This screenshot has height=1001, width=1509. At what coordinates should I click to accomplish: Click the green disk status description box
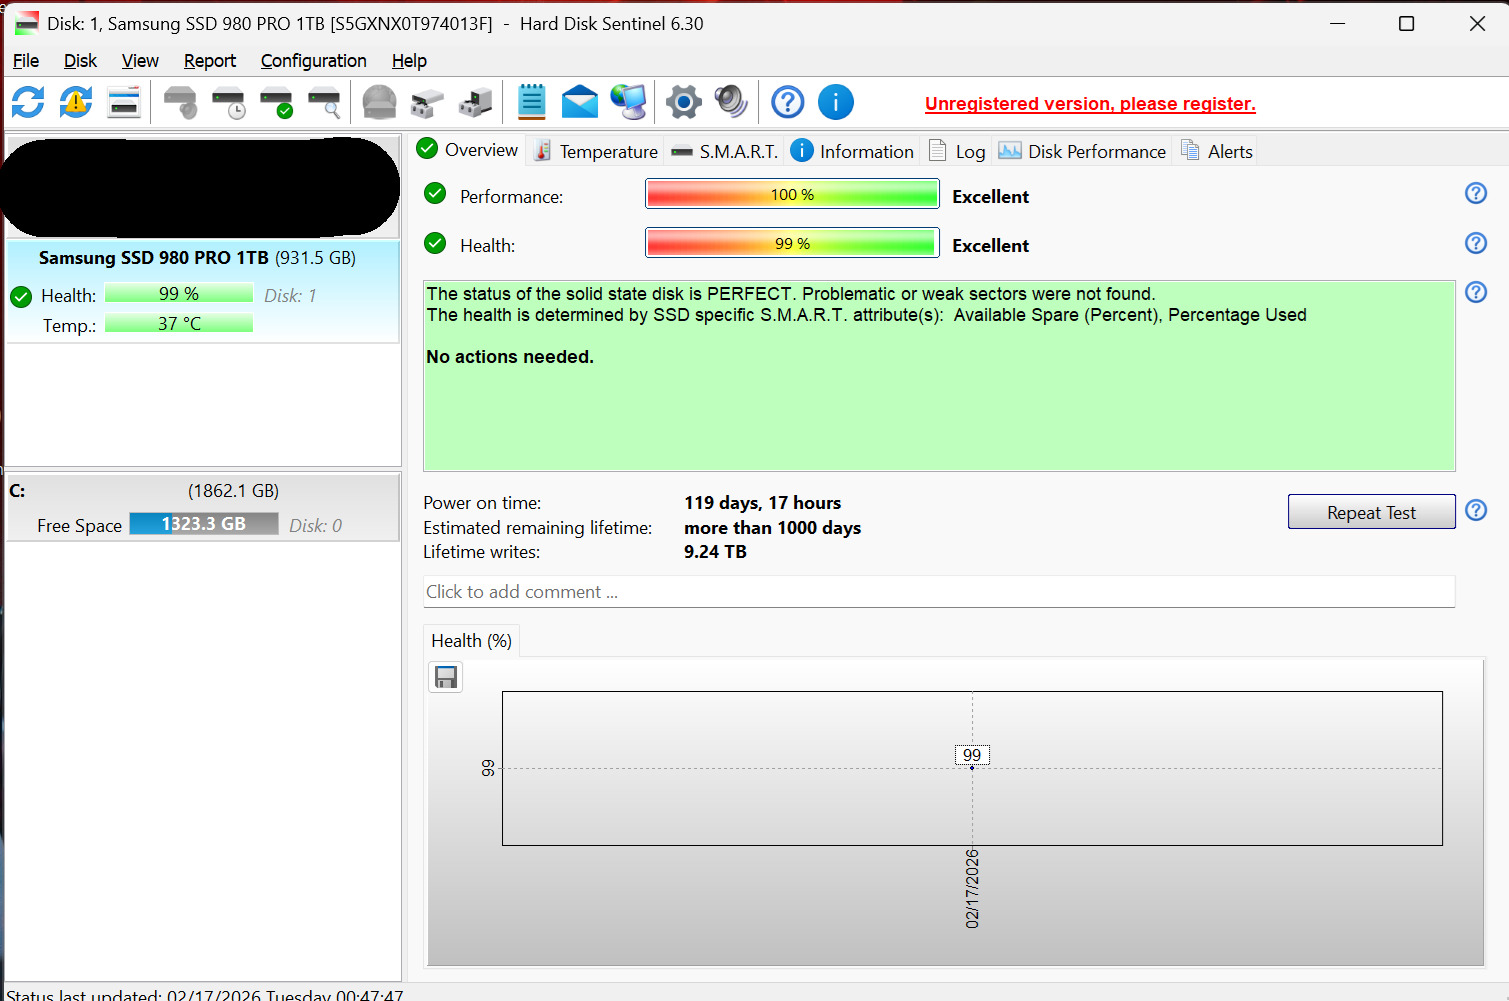pyautogui.click(x=939, y=376)
